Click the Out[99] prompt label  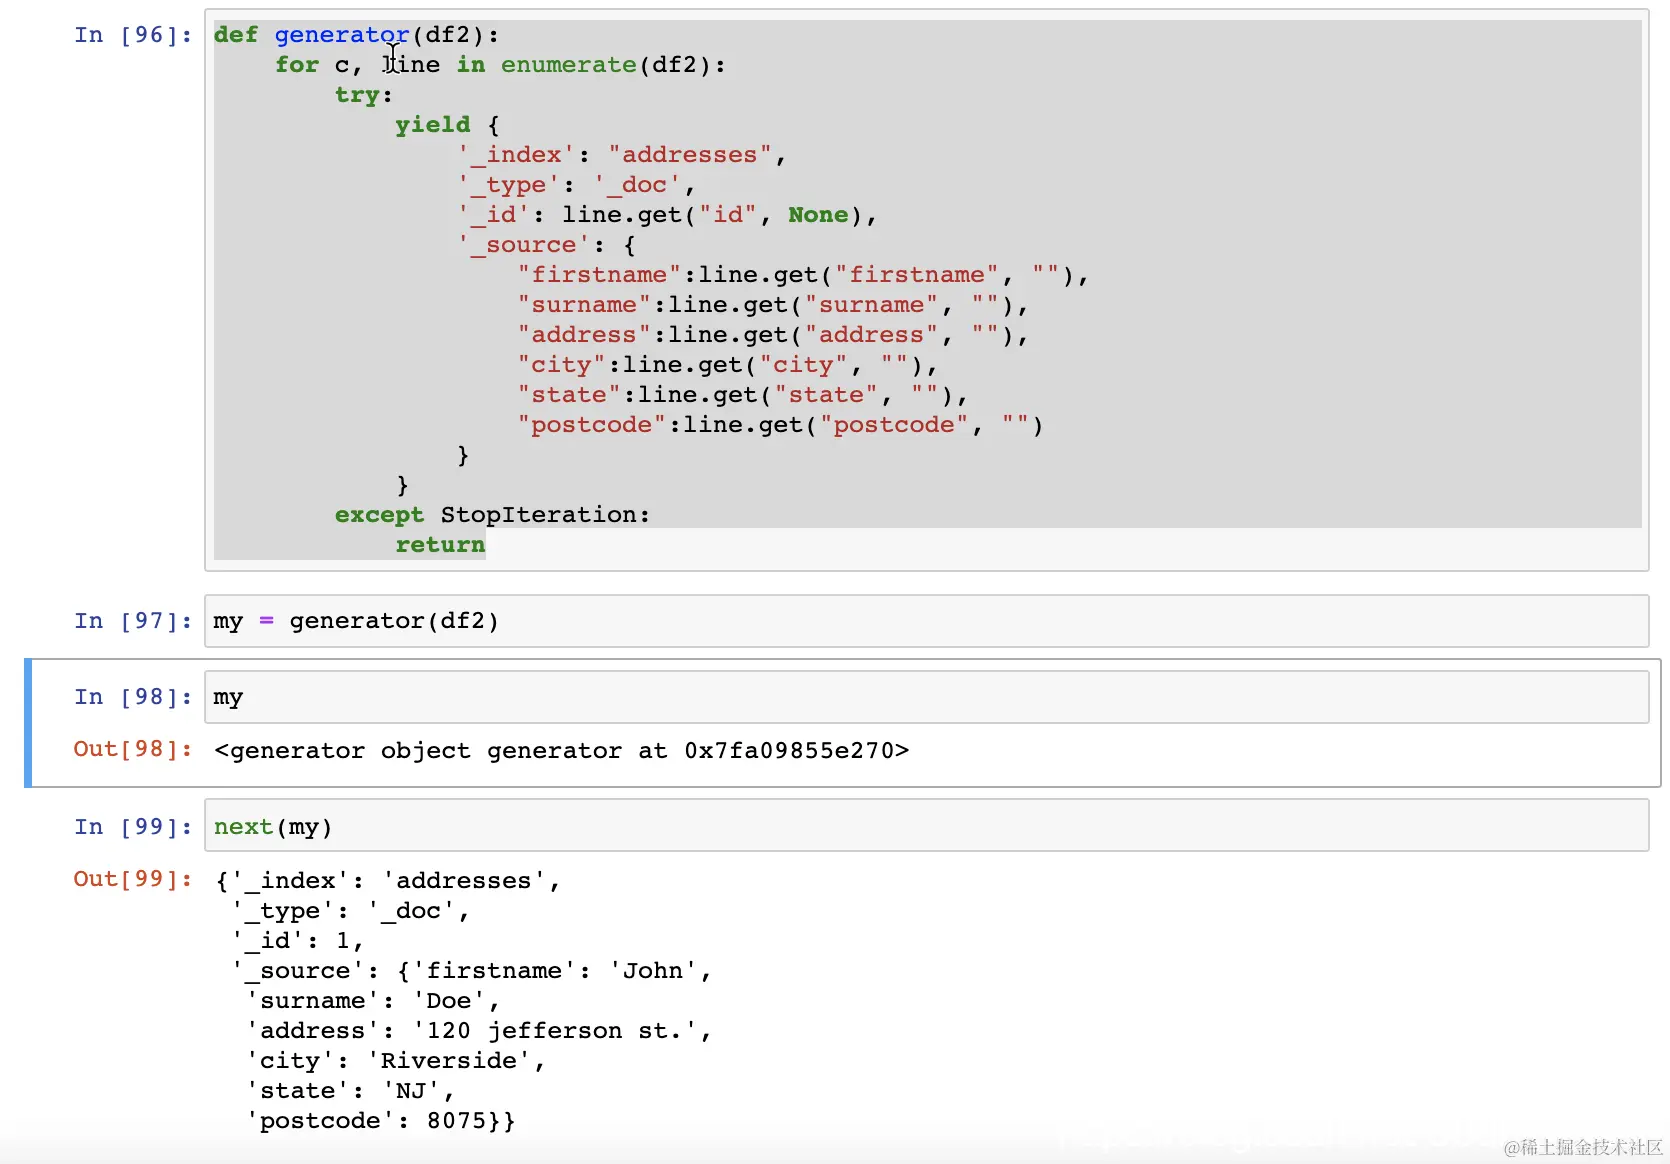pyautogui.click(x=133, y=879)
